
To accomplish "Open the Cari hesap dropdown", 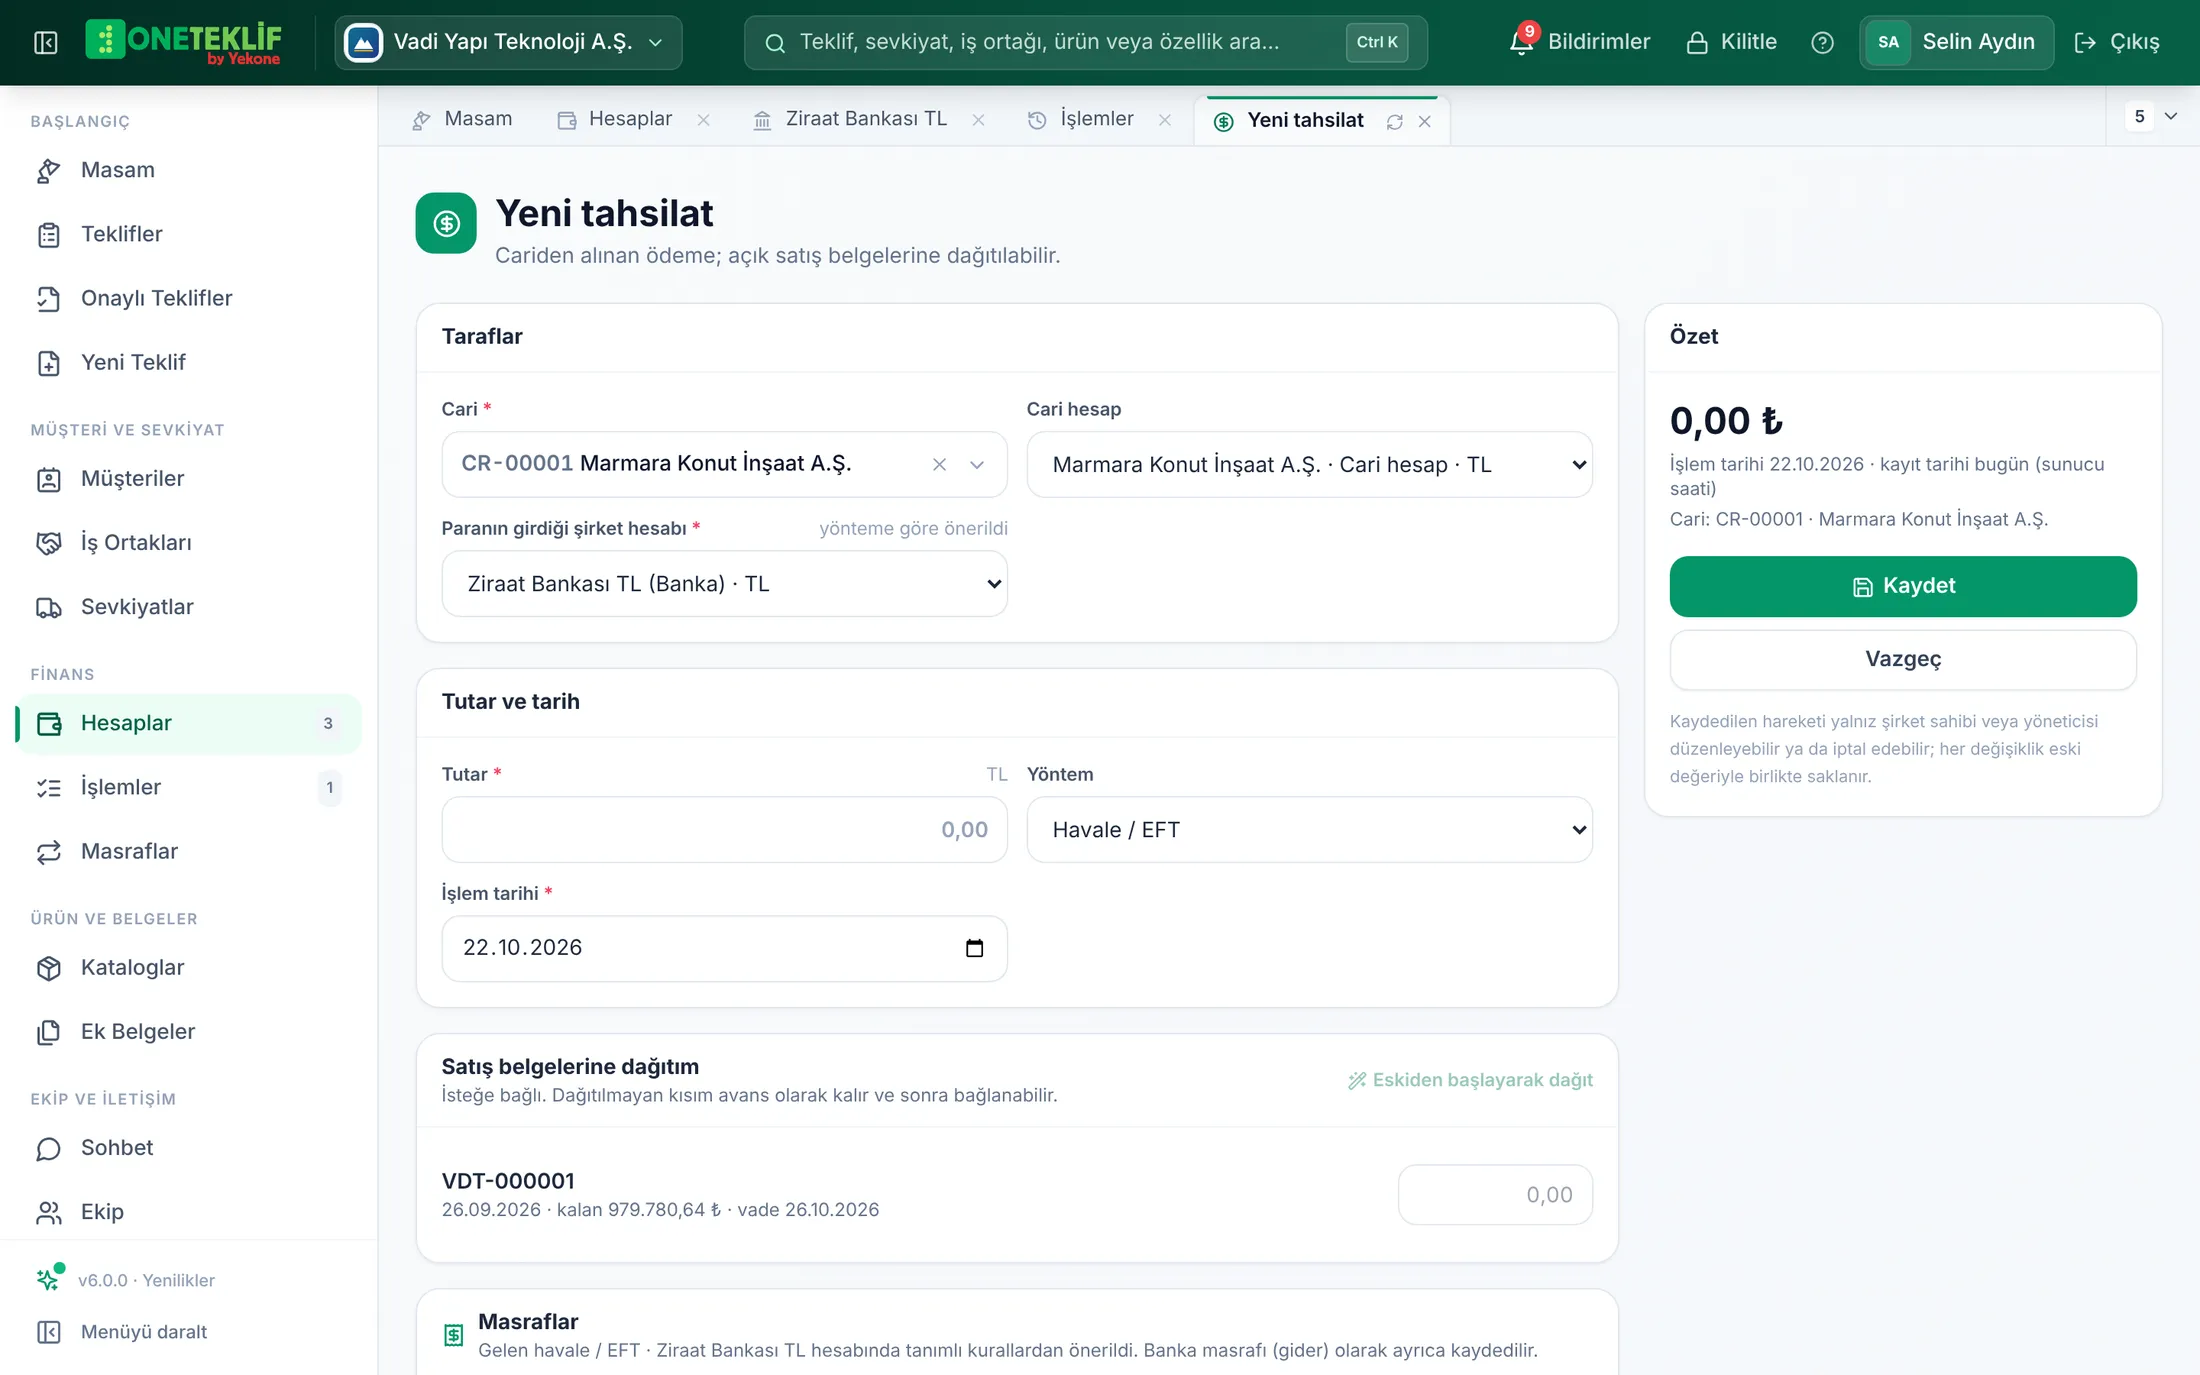I will click(x=1309, y=464).
